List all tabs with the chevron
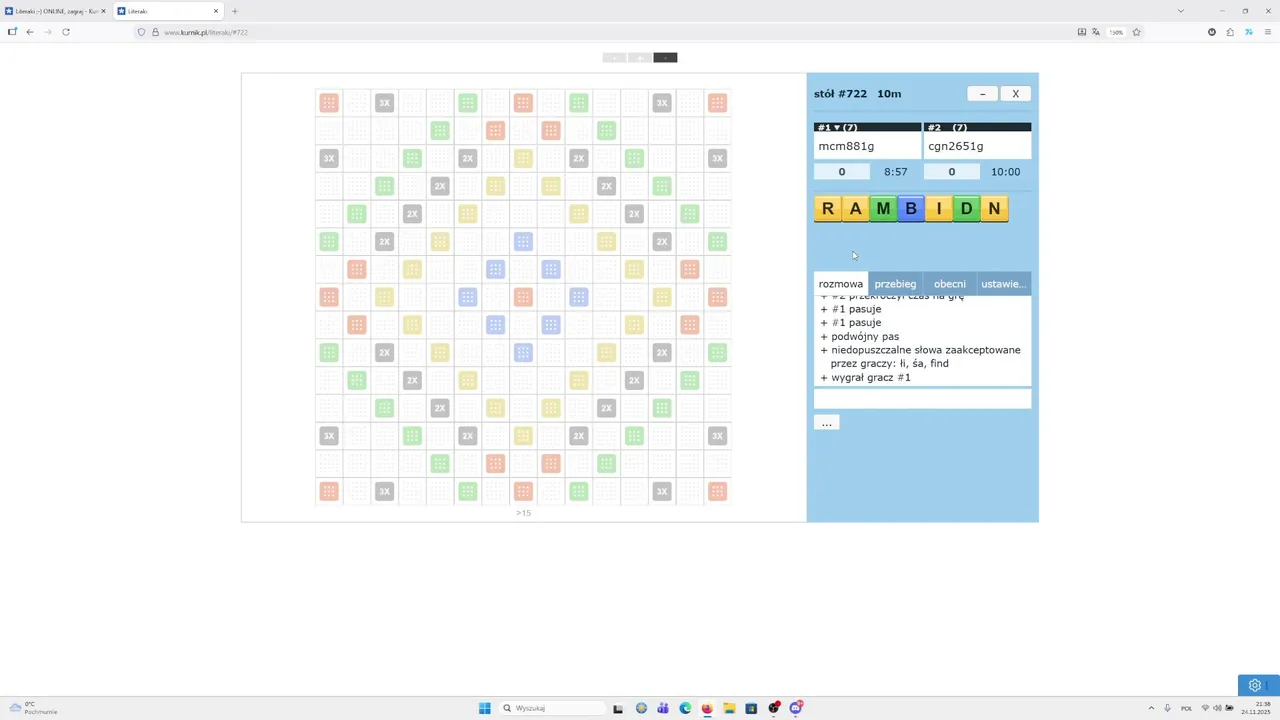Screen dimensions: 1280x720 click(x=1180, y=11)
